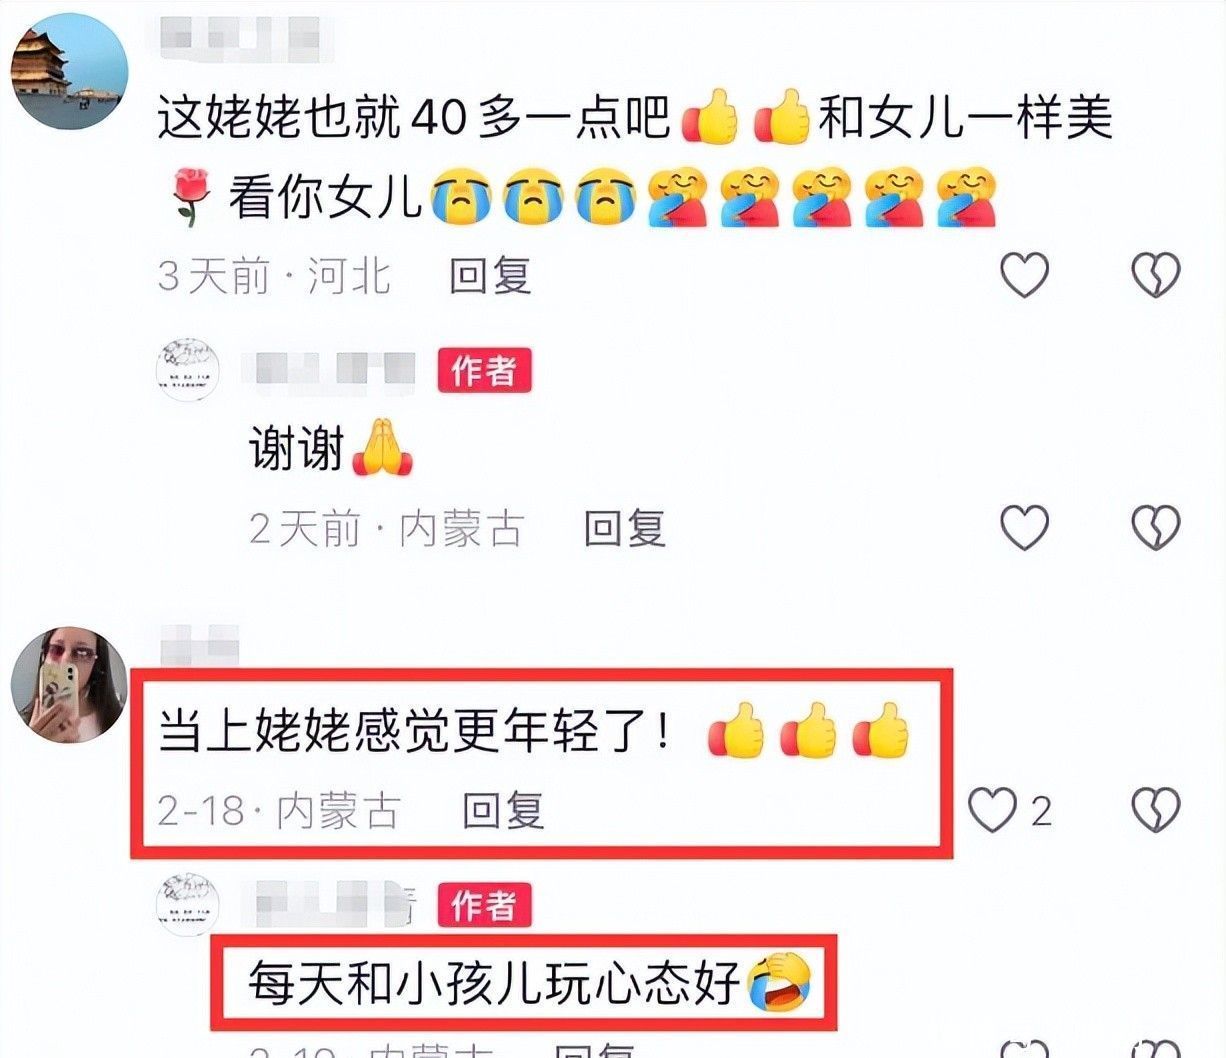
Task: Select the comment text 这姥姥也就40多一点吧
Action: [413, 118]
